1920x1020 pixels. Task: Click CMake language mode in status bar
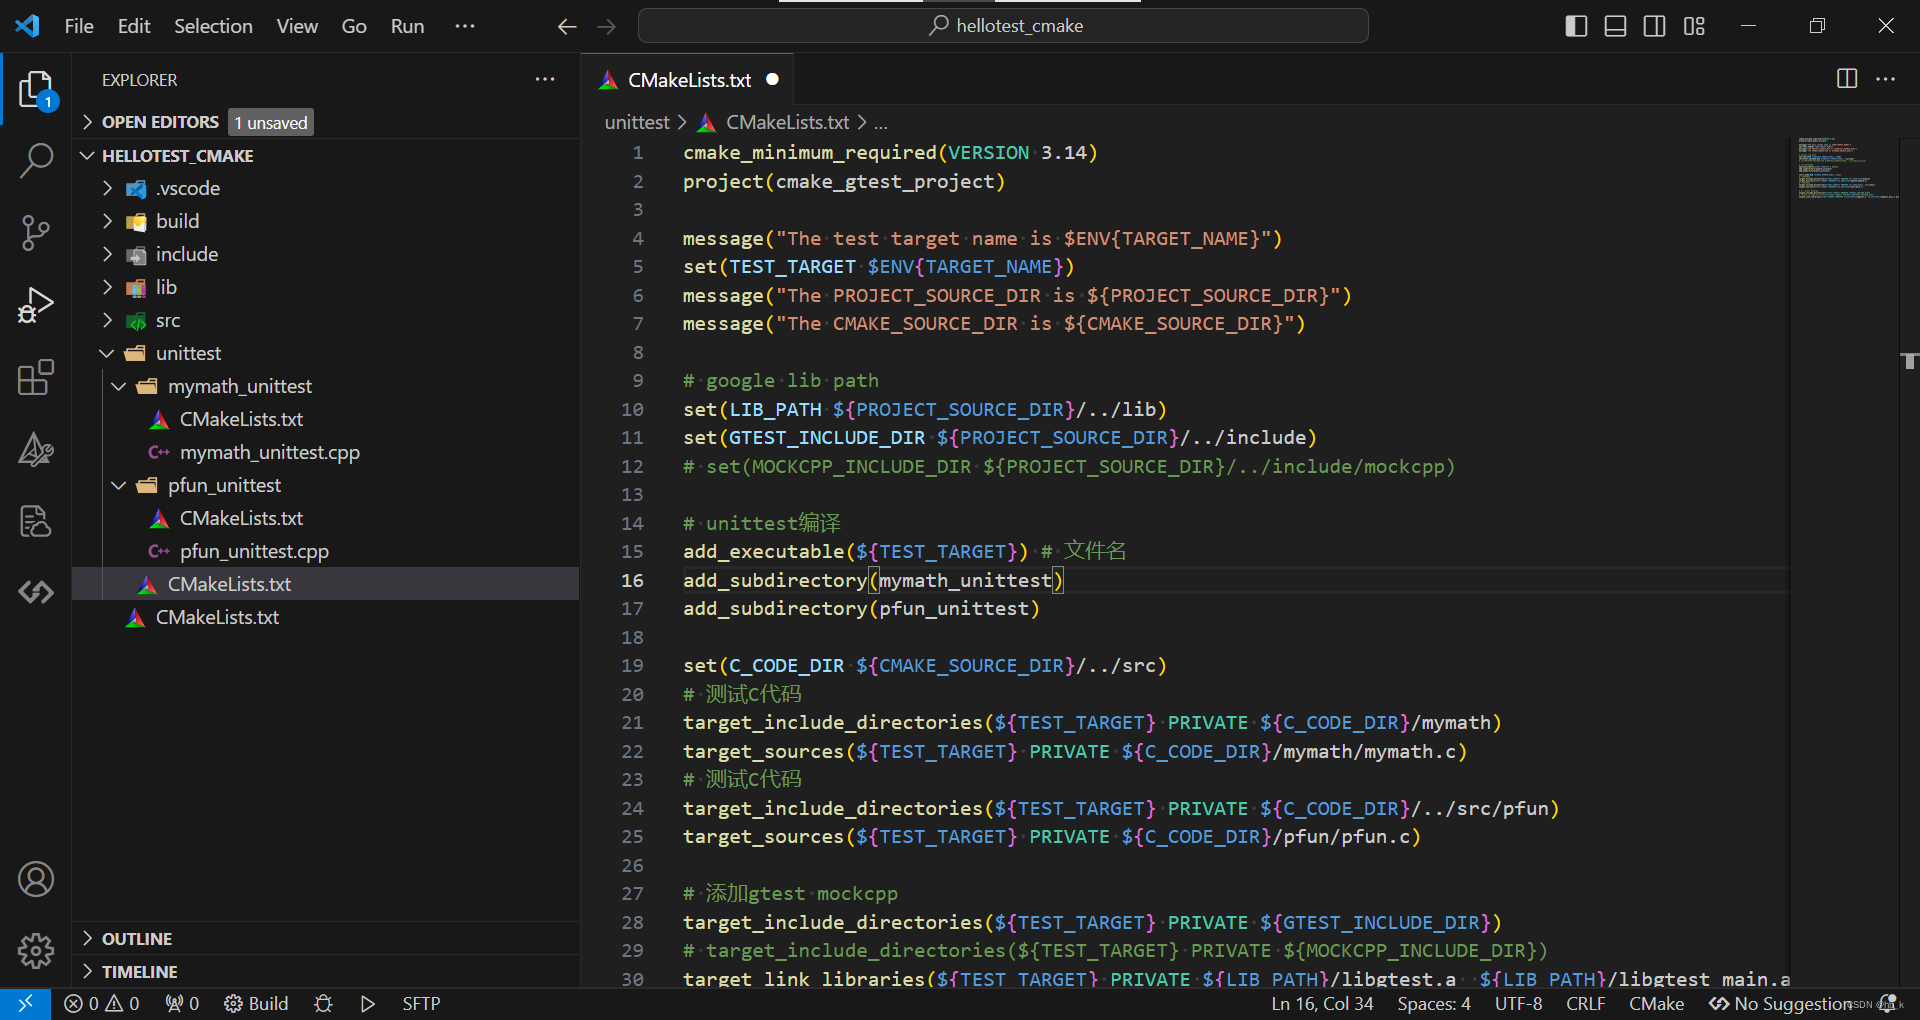(1656, 1003)
